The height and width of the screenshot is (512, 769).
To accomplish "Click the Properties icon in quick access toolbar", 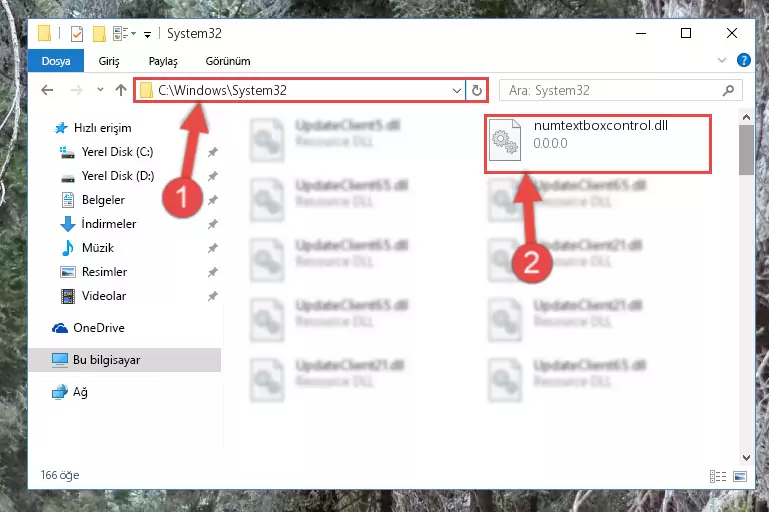I will tap(77, 34).
